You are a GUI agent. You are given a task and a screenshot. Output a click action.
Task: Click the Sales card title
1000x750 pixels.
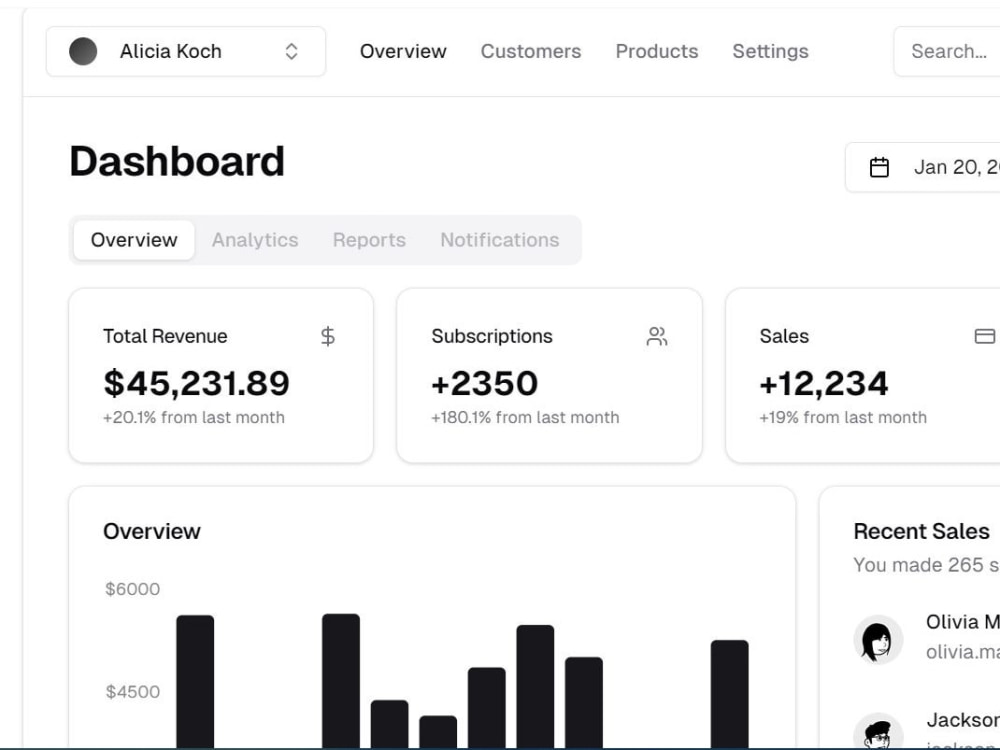784,336
